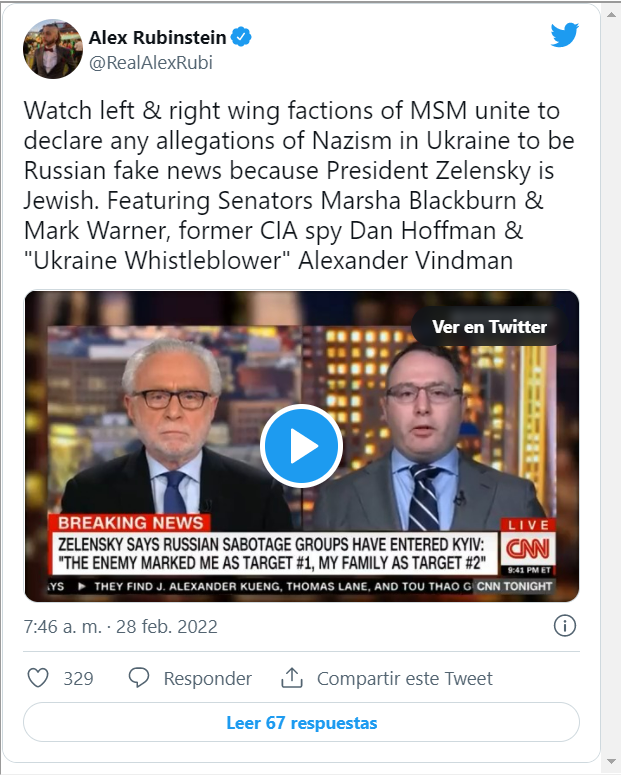
Task: Open the @RealAlexRubi handle link
Action: (x=150, y=62)
